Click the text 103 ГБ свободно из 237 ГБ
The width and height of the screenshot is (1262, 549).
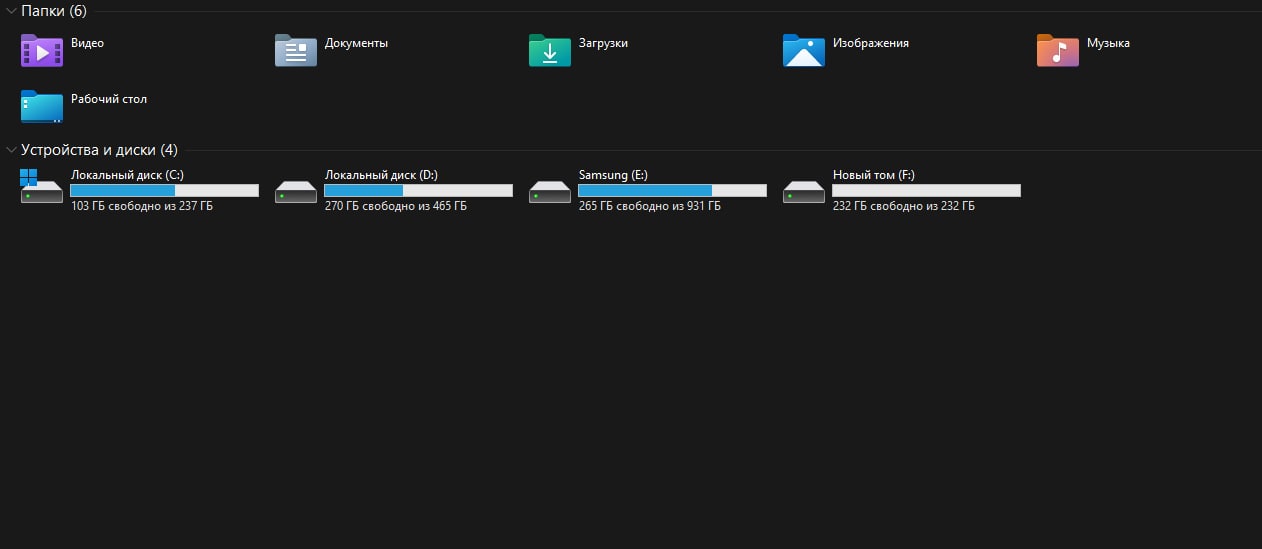coord(142,206)
